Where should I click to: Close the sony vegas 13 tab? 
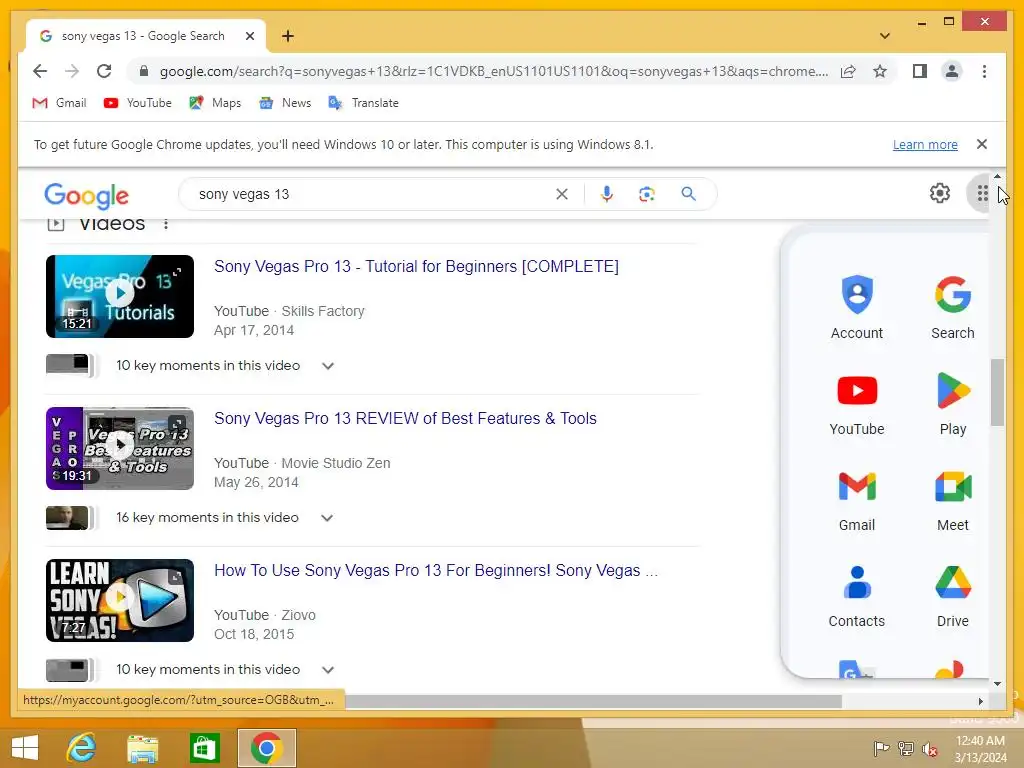[249, 36]
